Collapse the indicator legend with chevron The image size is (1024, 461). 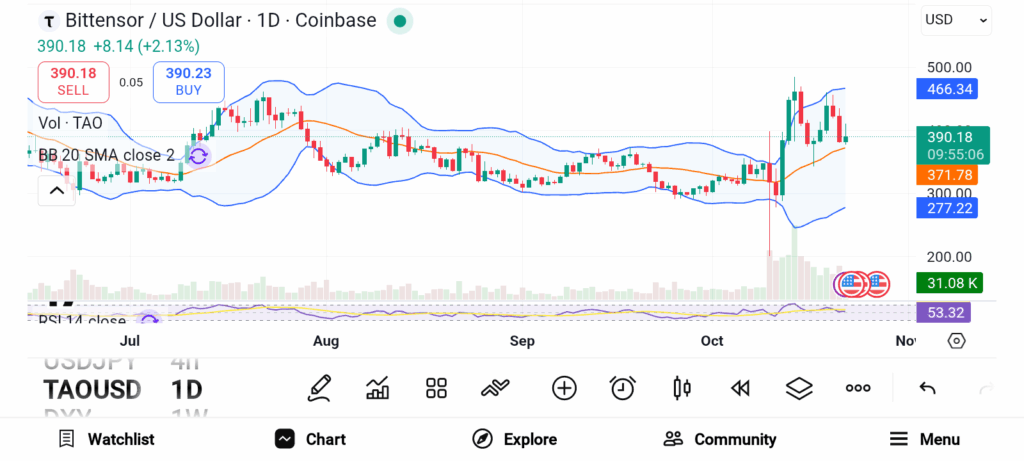[56, 189]
